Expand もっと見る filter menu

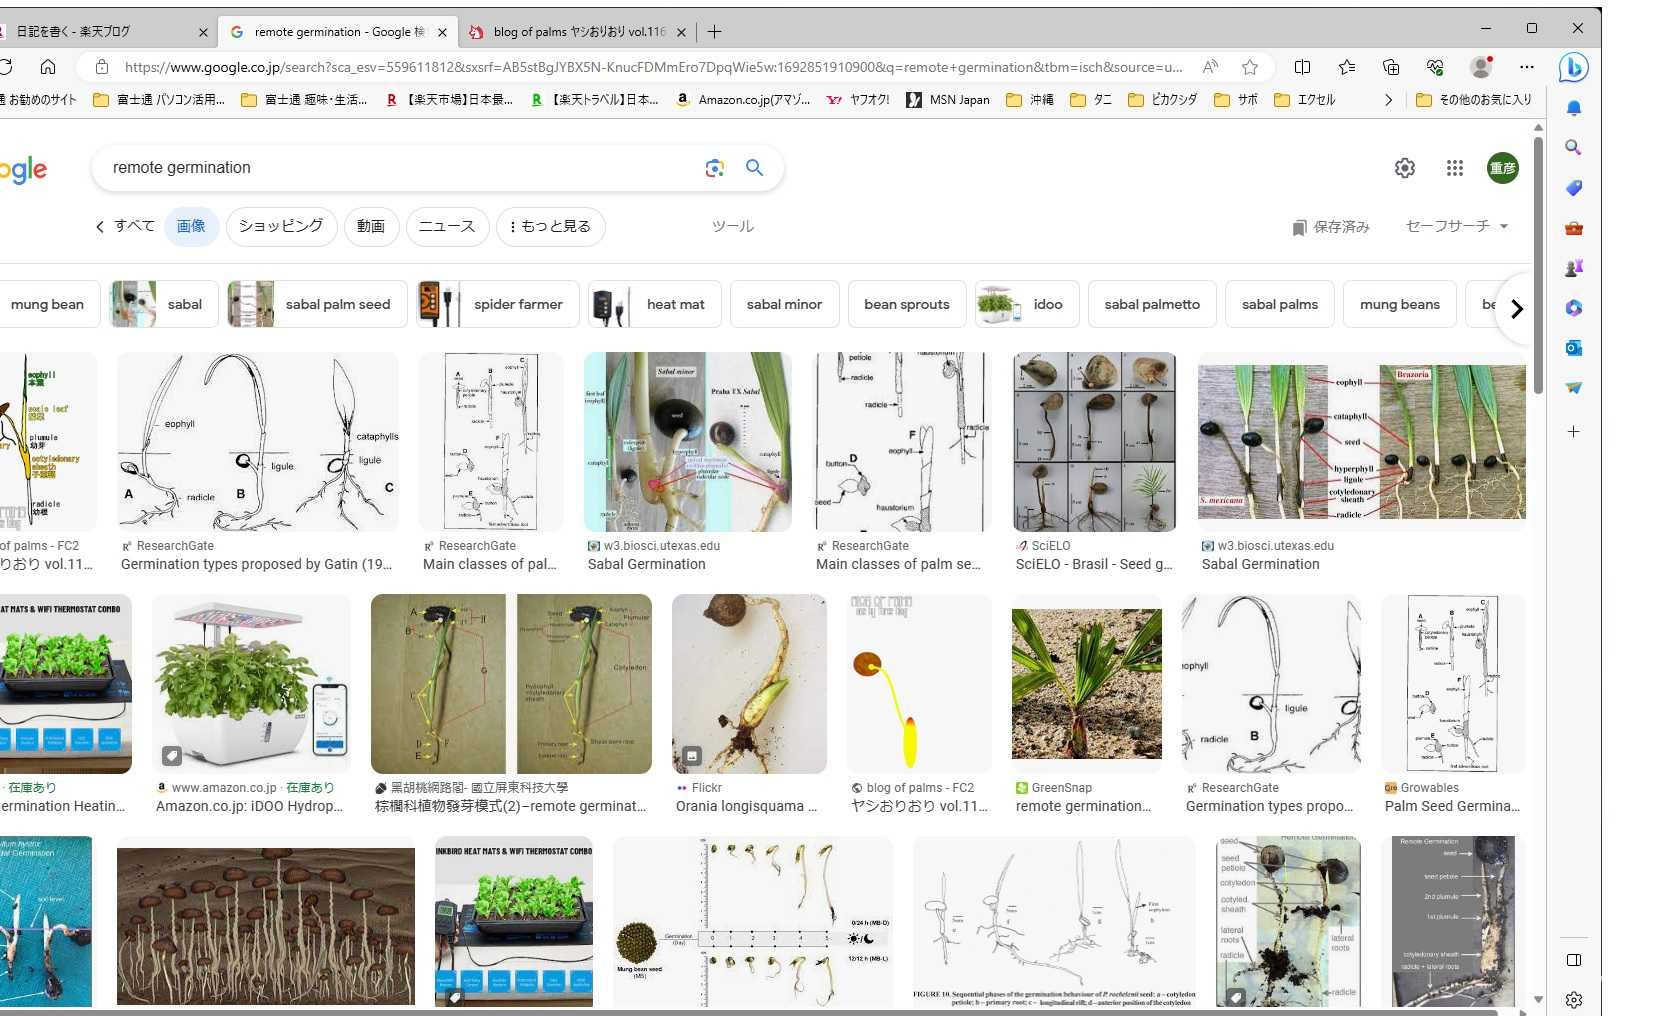click(x=550, y=226)
